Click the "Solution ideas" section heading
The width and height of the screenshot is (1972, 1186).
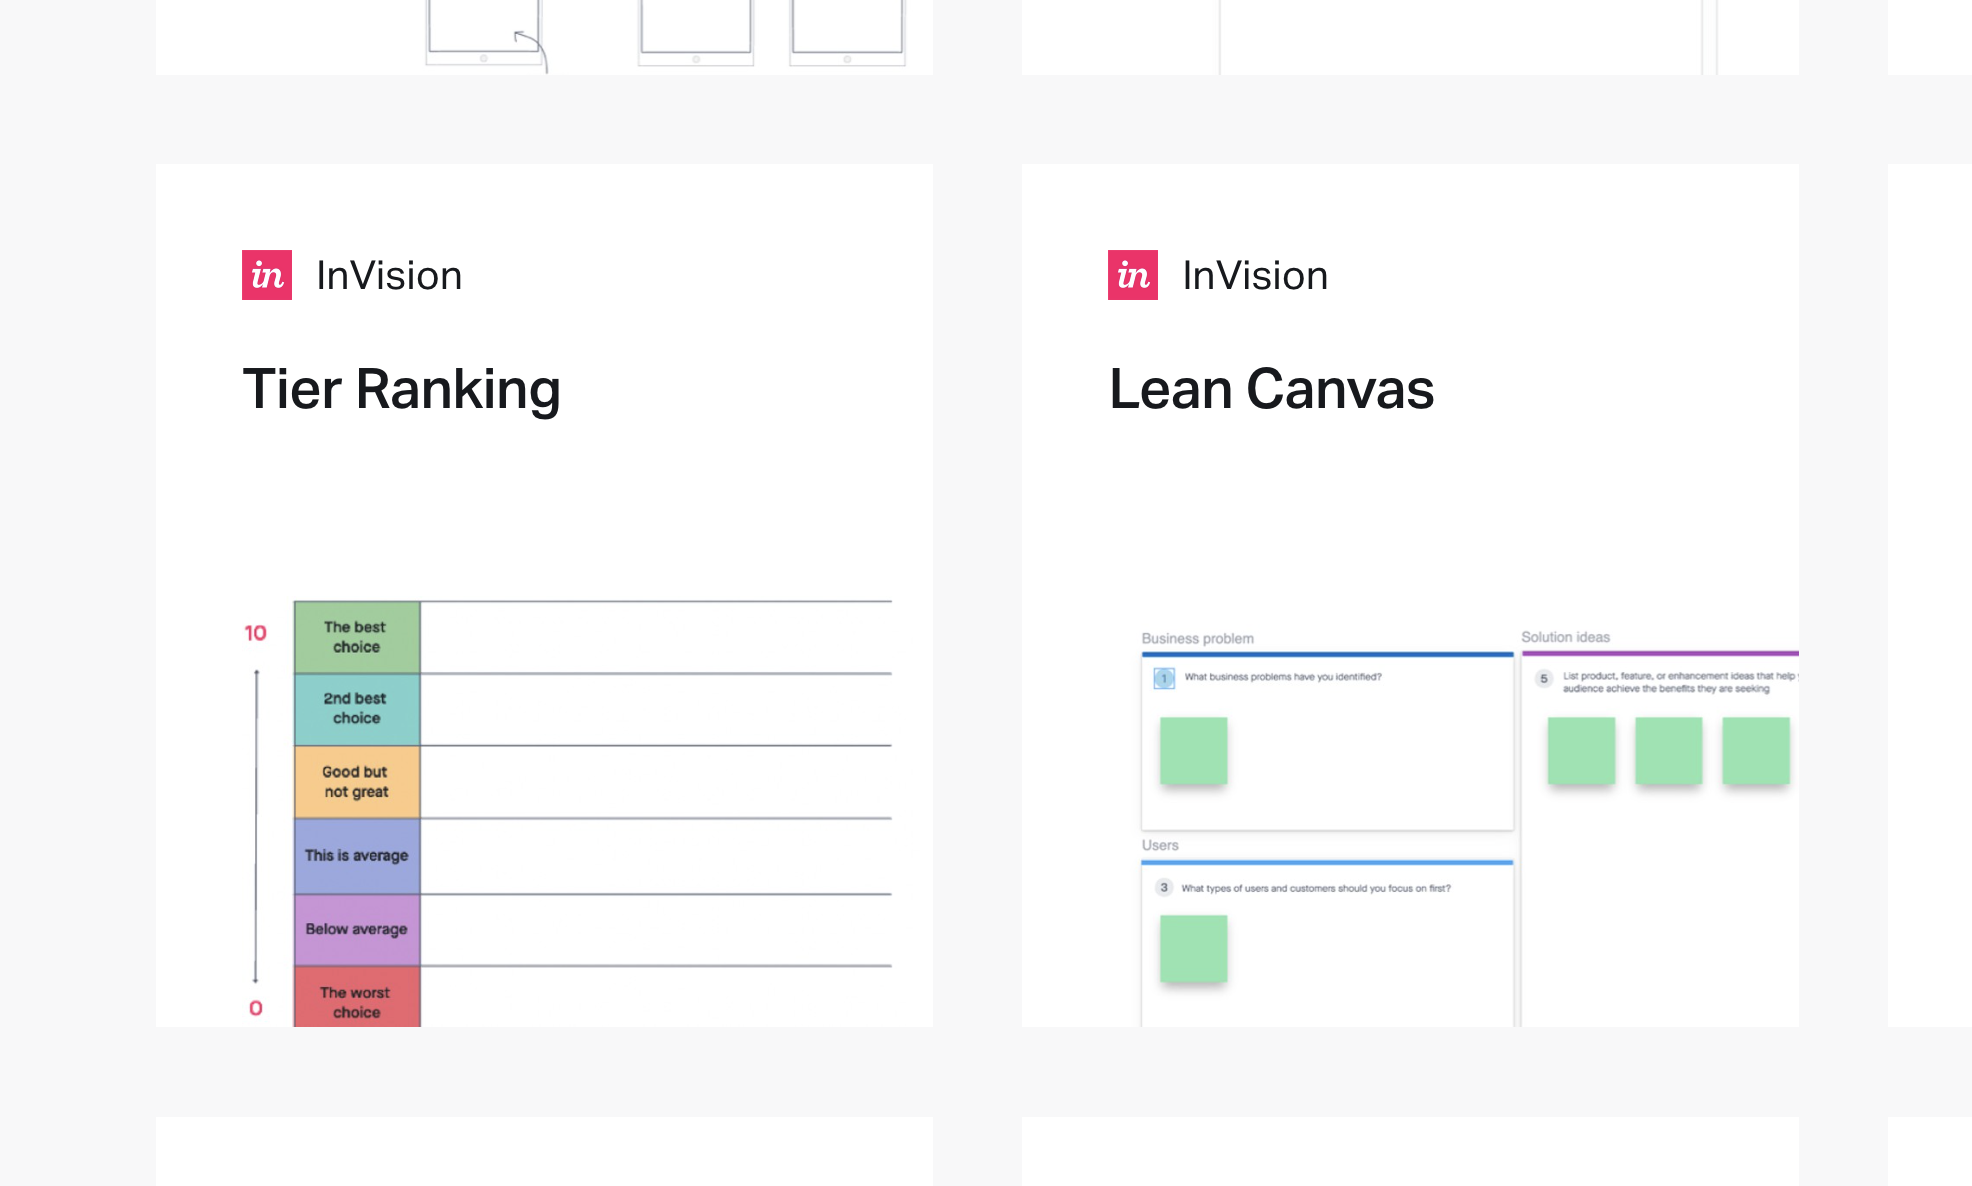click(1565, 637)
